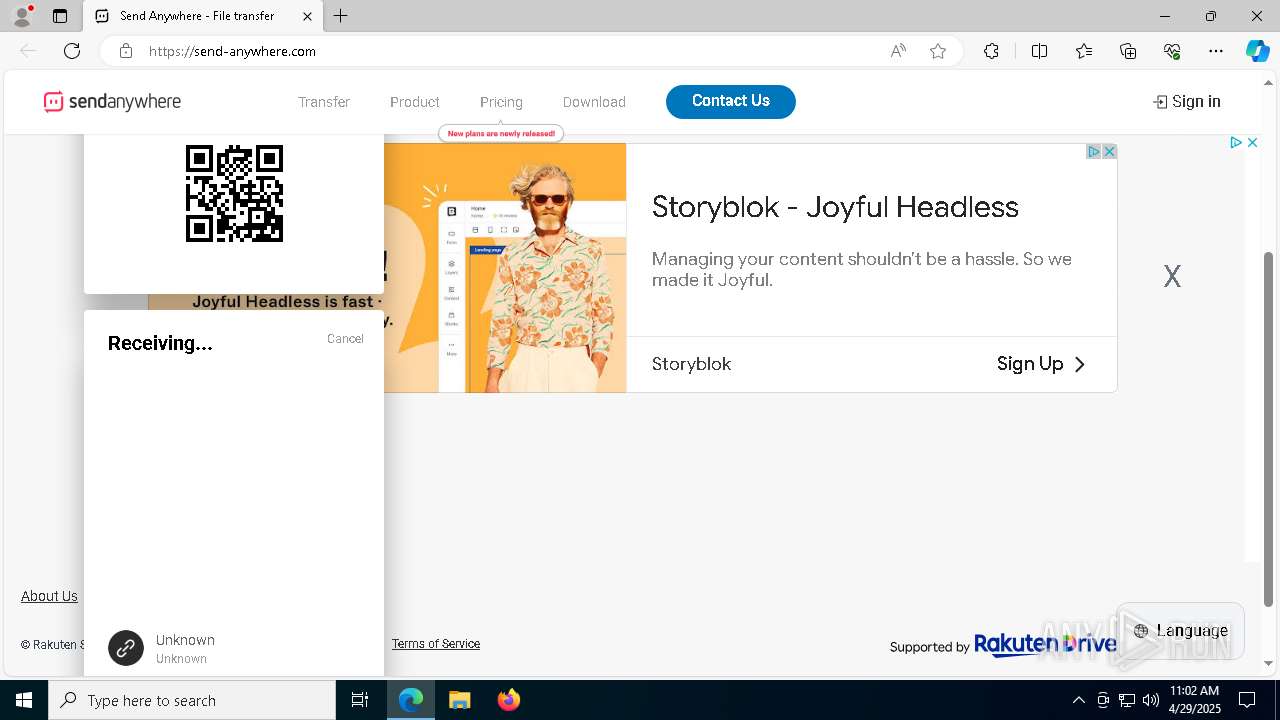View site information lock icon

coord(125,51)
